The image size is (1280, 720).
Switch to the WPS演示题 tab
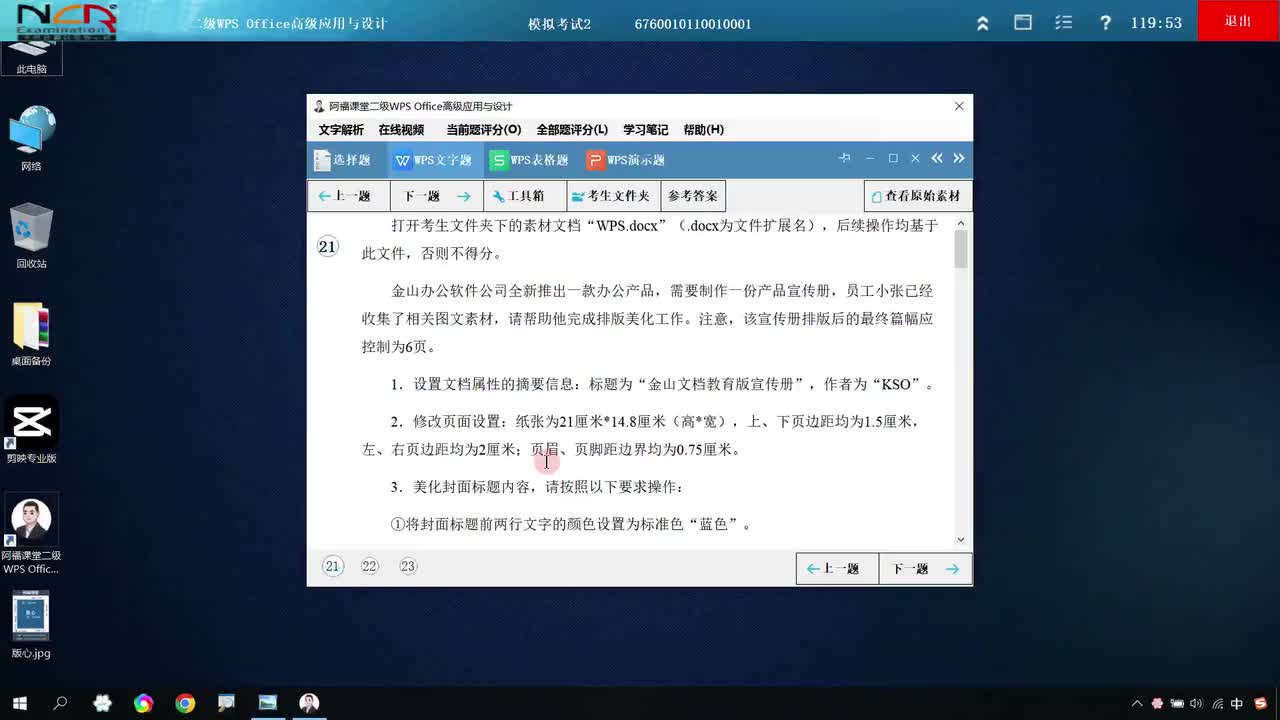click(626, 160)
